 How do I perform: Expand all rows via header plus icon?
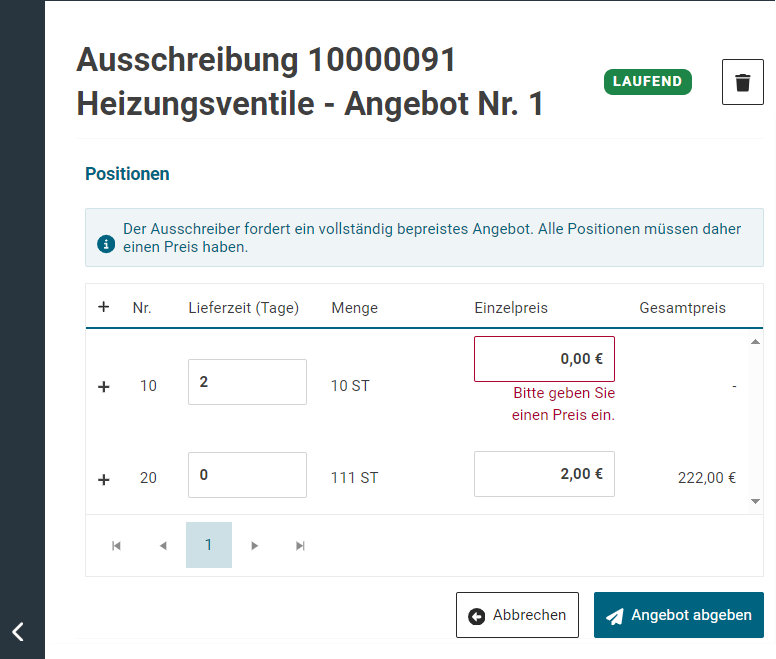(x=103, y=307)
